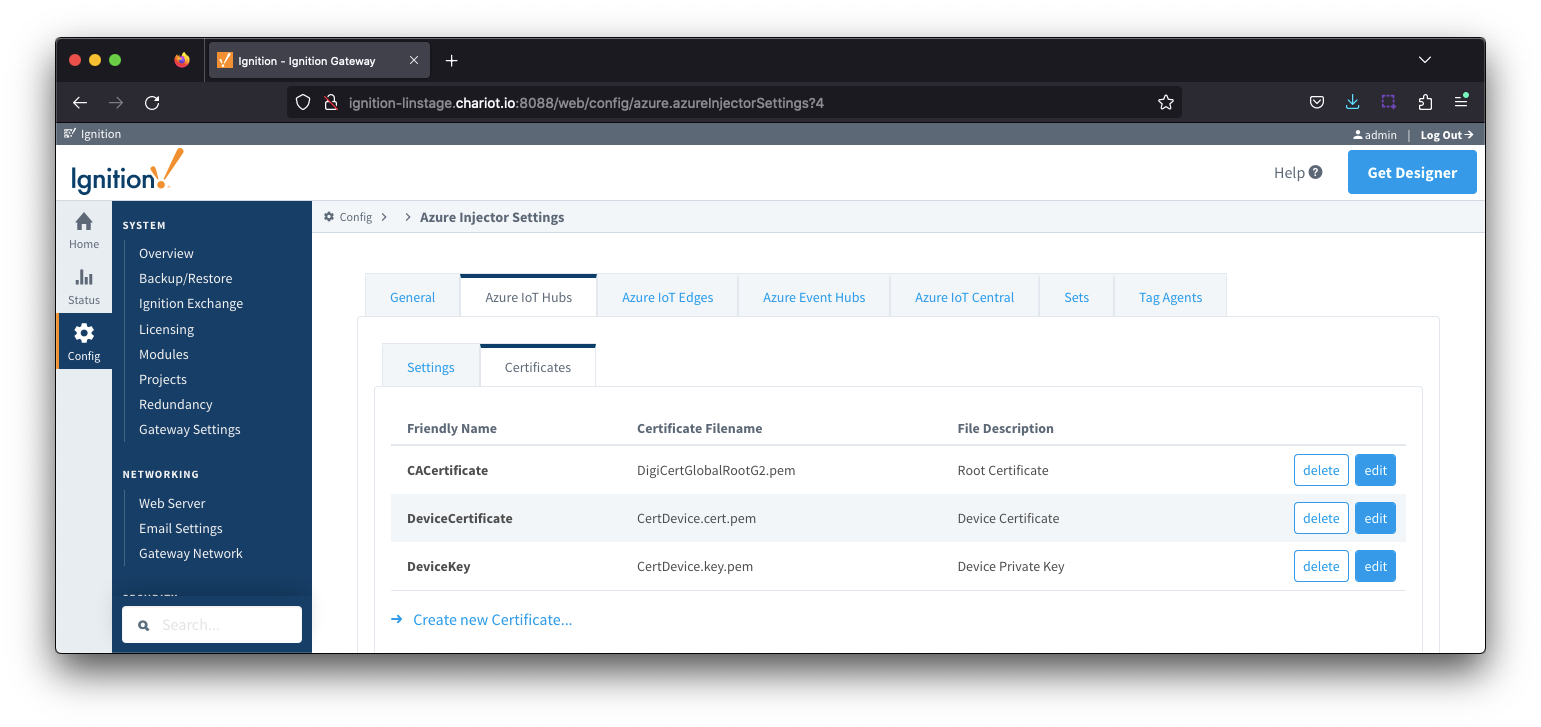Edit the DeviceKey certificate
The width and height of the screenshot is (1541, 727).
pyautogui.click(x=1375, y=566)
